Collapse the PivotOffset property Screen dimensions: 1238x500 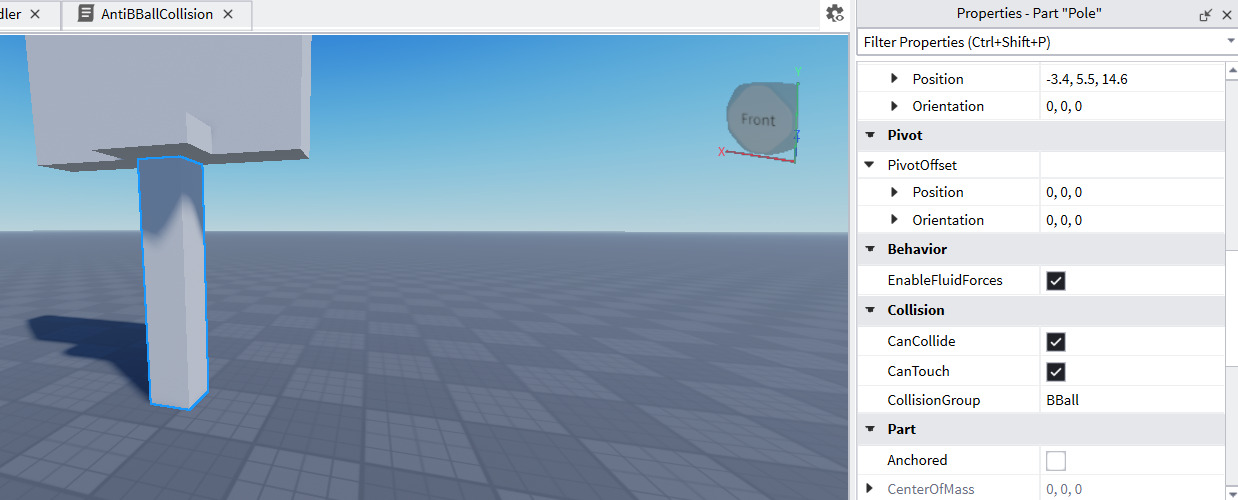pyautogui.click(x=871, y=165)
